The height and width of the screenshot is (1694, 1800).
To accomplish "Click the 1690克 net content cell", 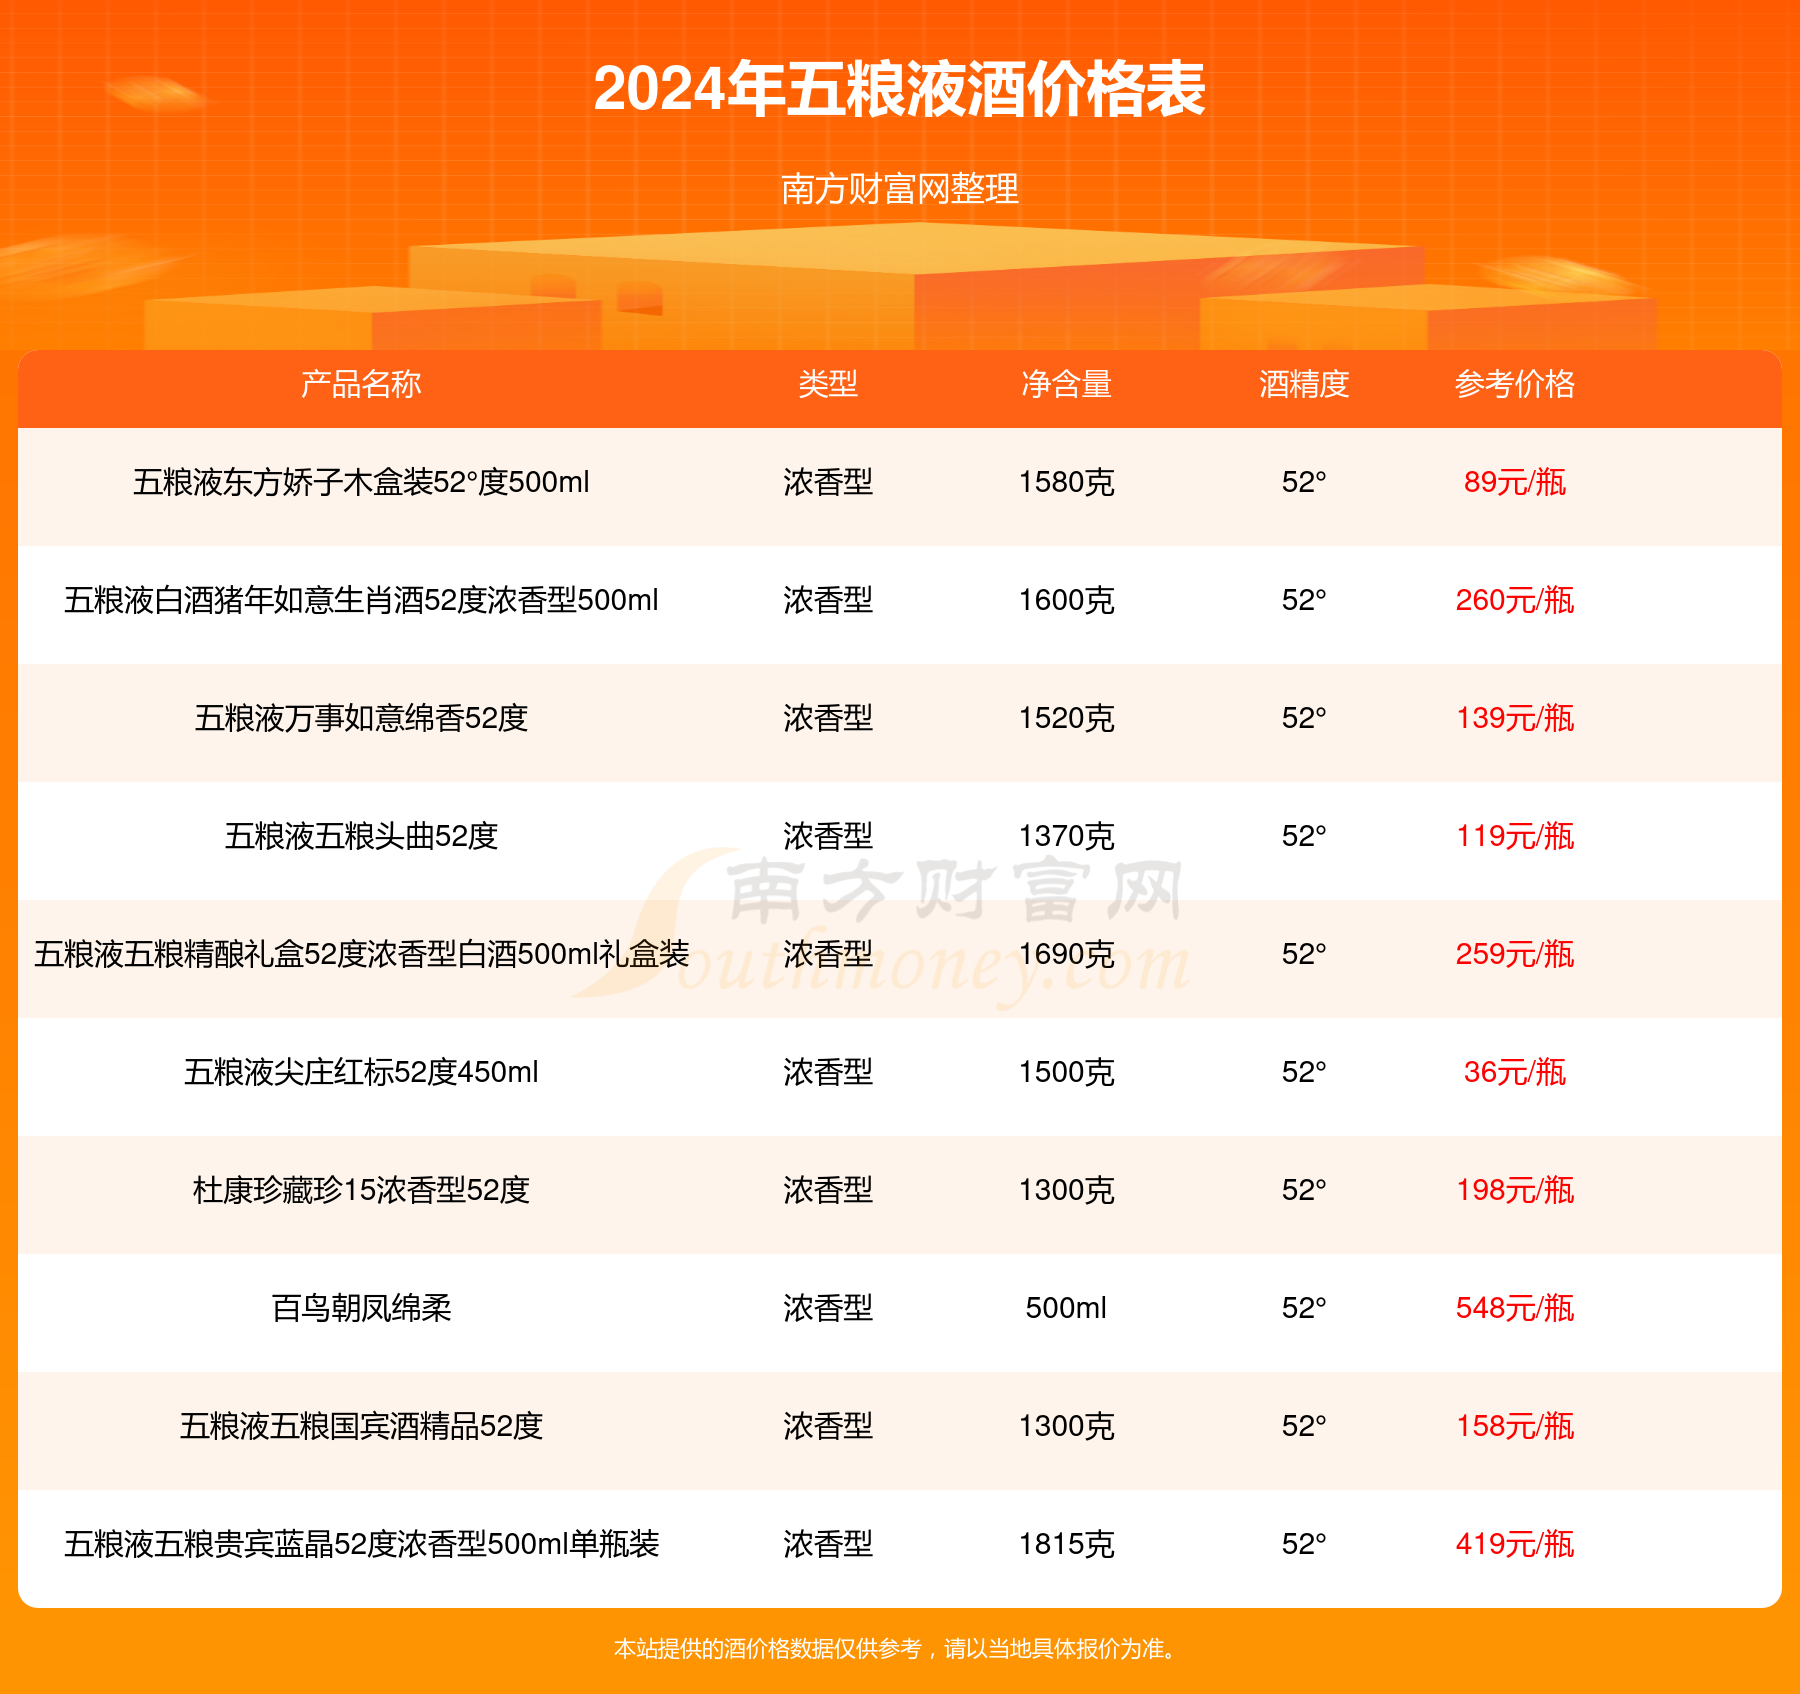I will (1066, 954).
